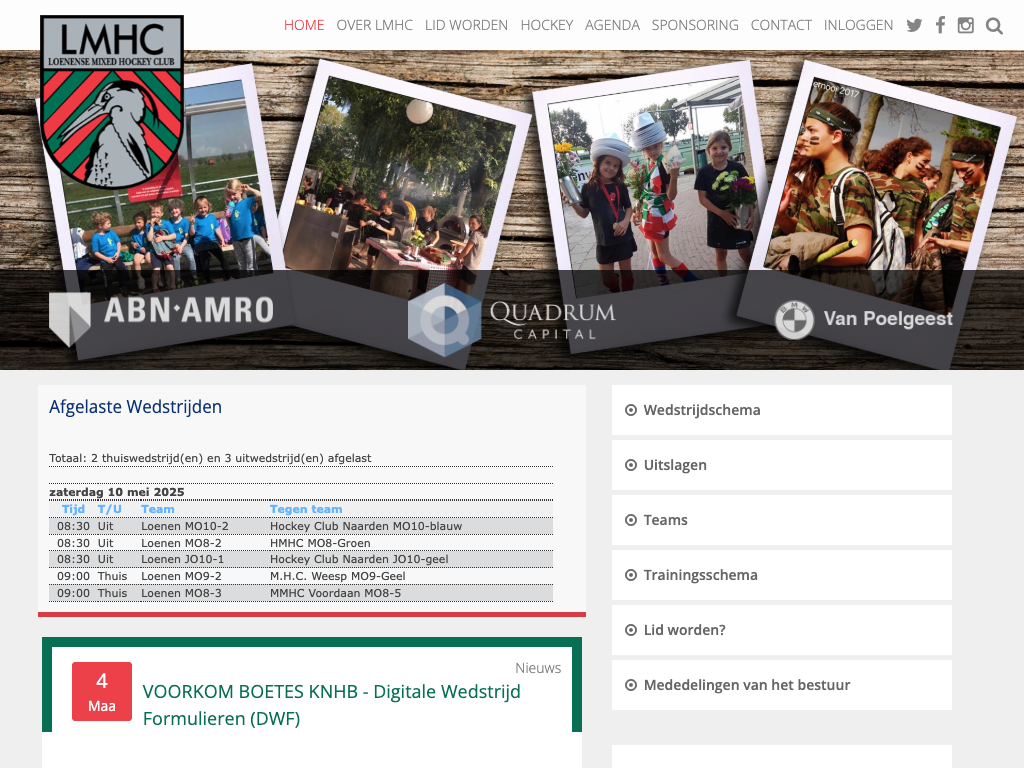Expand Mededelingen van het bestuur
This screenshot has height=768, width=1024.
746,685
